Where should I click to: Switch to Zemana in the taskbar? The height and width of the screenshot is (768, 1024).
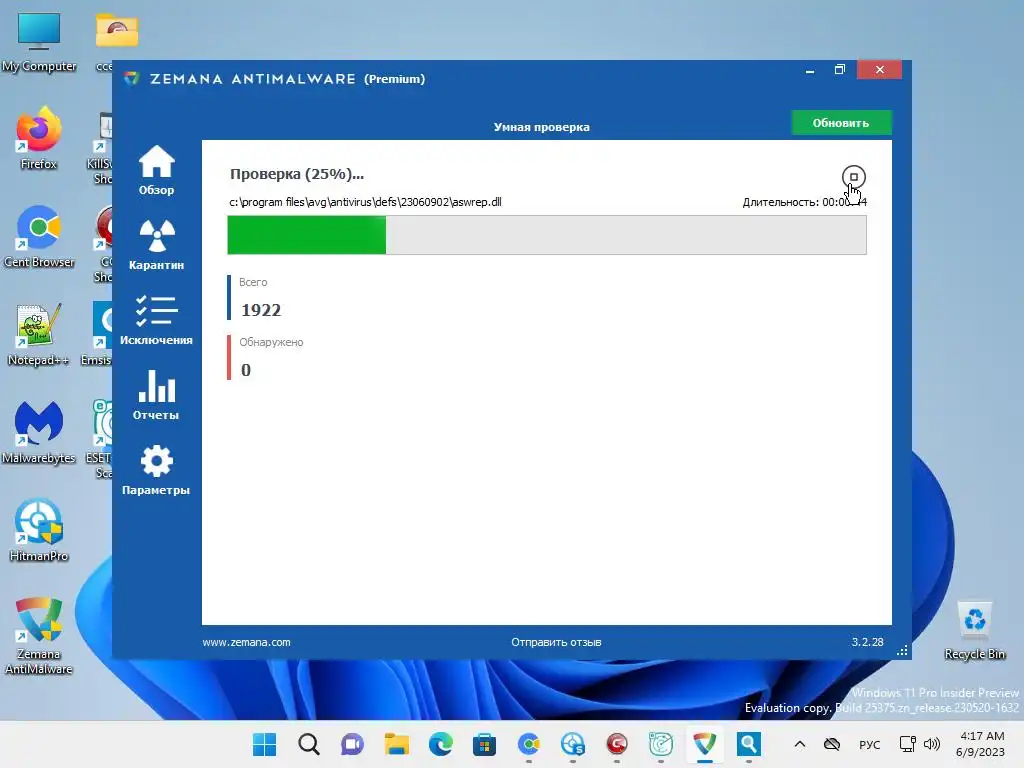click(705, 744)
